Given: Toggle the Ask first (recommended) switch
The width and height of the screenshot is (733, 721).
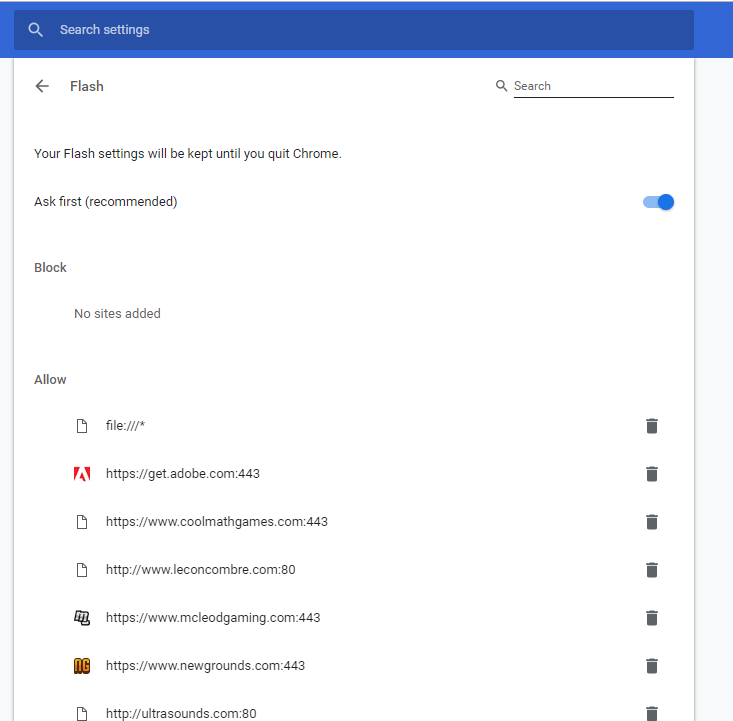Looking at the screenshot, I should pos(658,202).
